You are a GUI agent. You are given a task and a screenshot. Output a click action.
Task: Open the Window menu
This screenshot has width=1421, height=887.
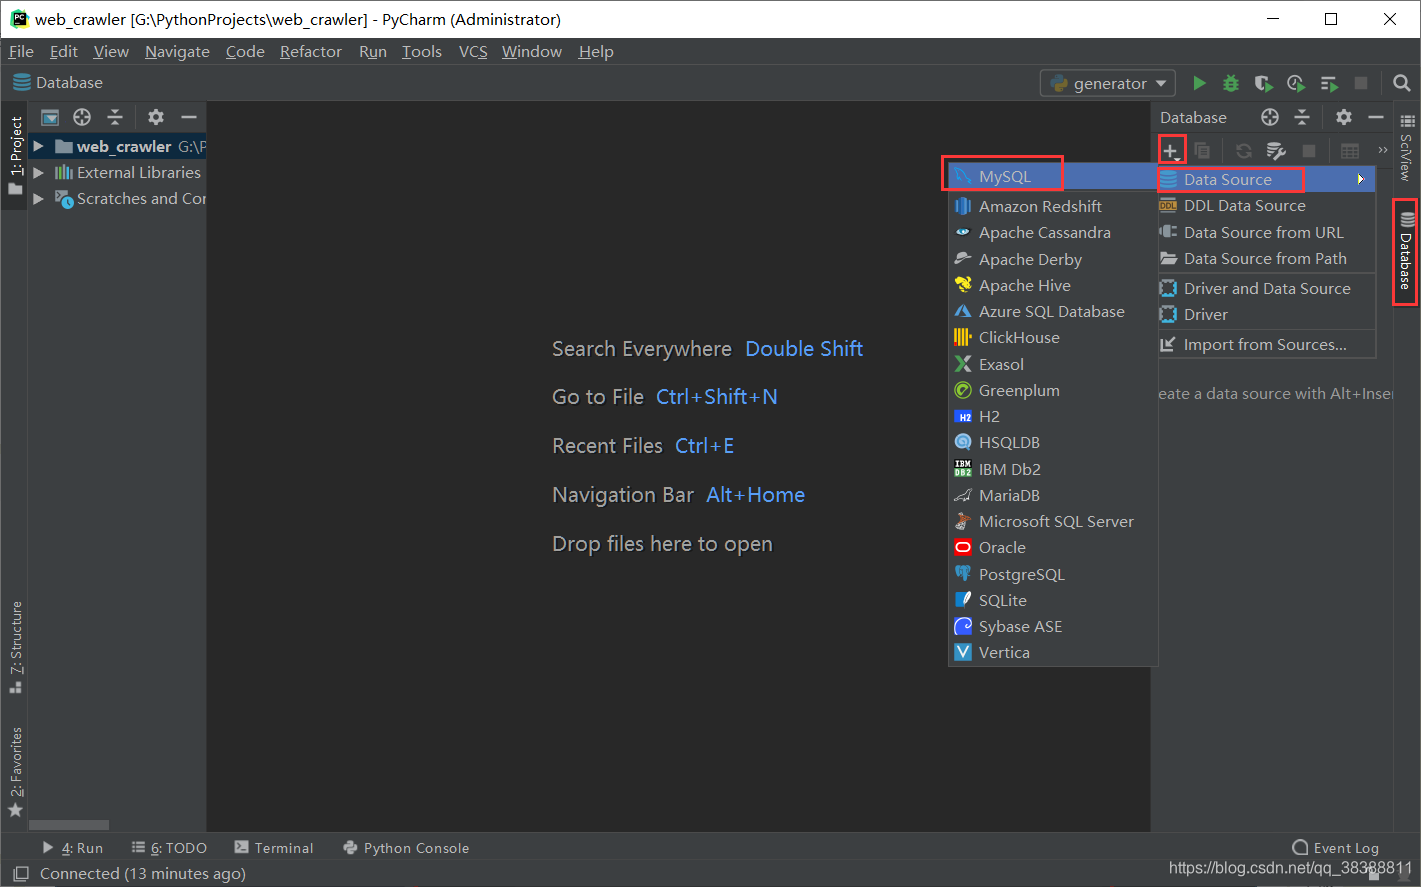(x=532, y=52)
